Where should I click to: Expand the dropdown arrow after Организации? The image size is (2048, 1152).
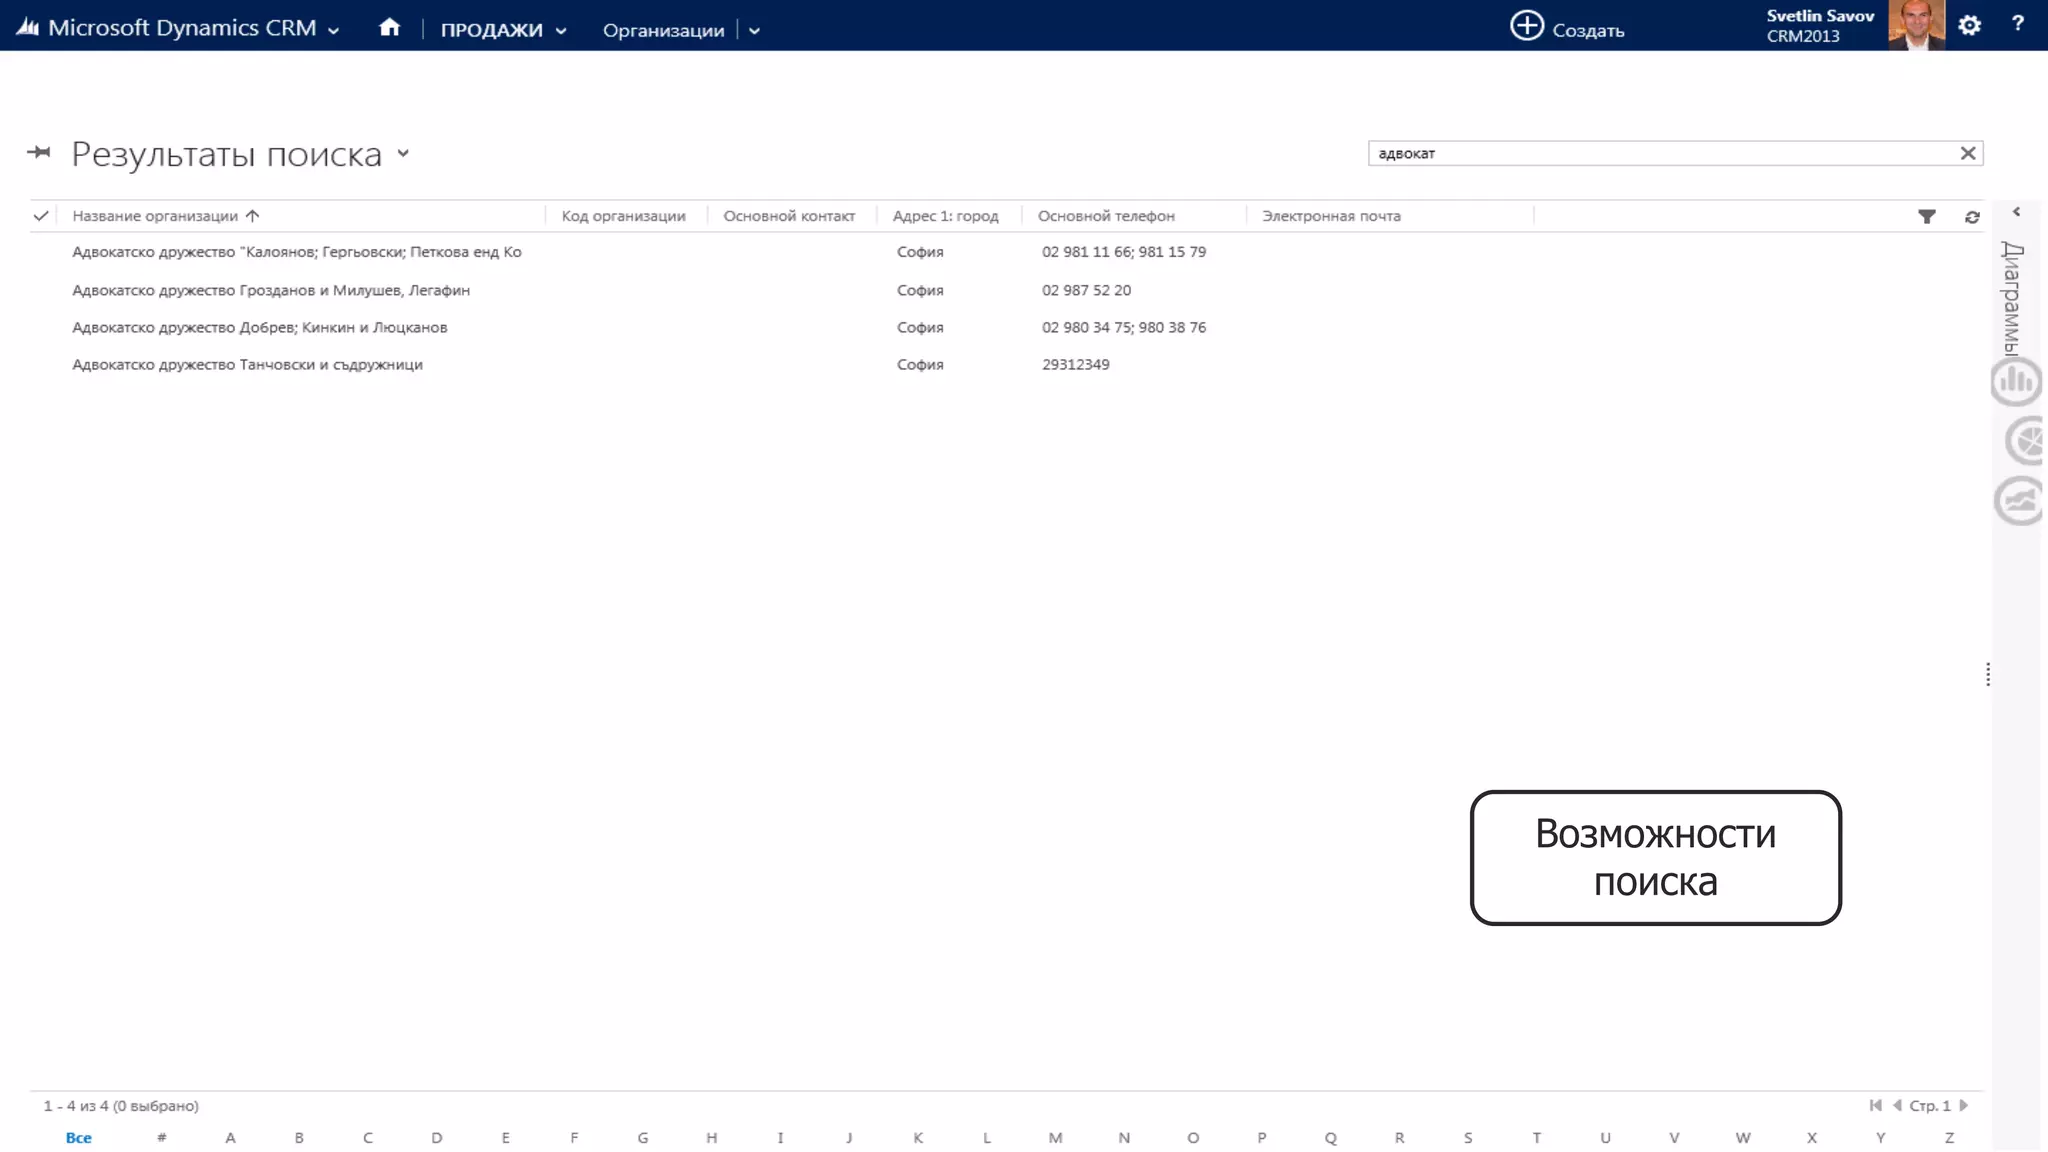(754, 31)
